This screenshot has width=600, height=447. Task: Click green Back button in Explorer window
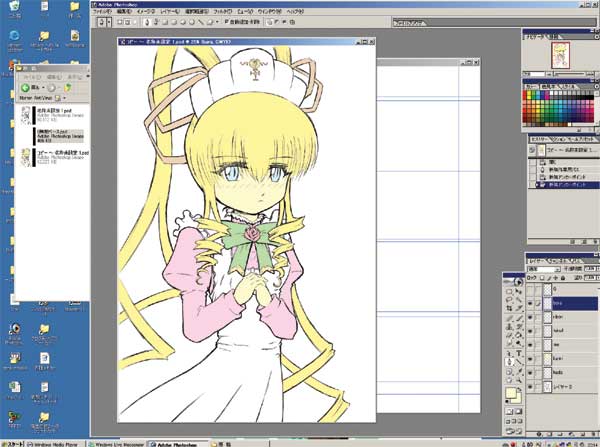tap(25, 88)
